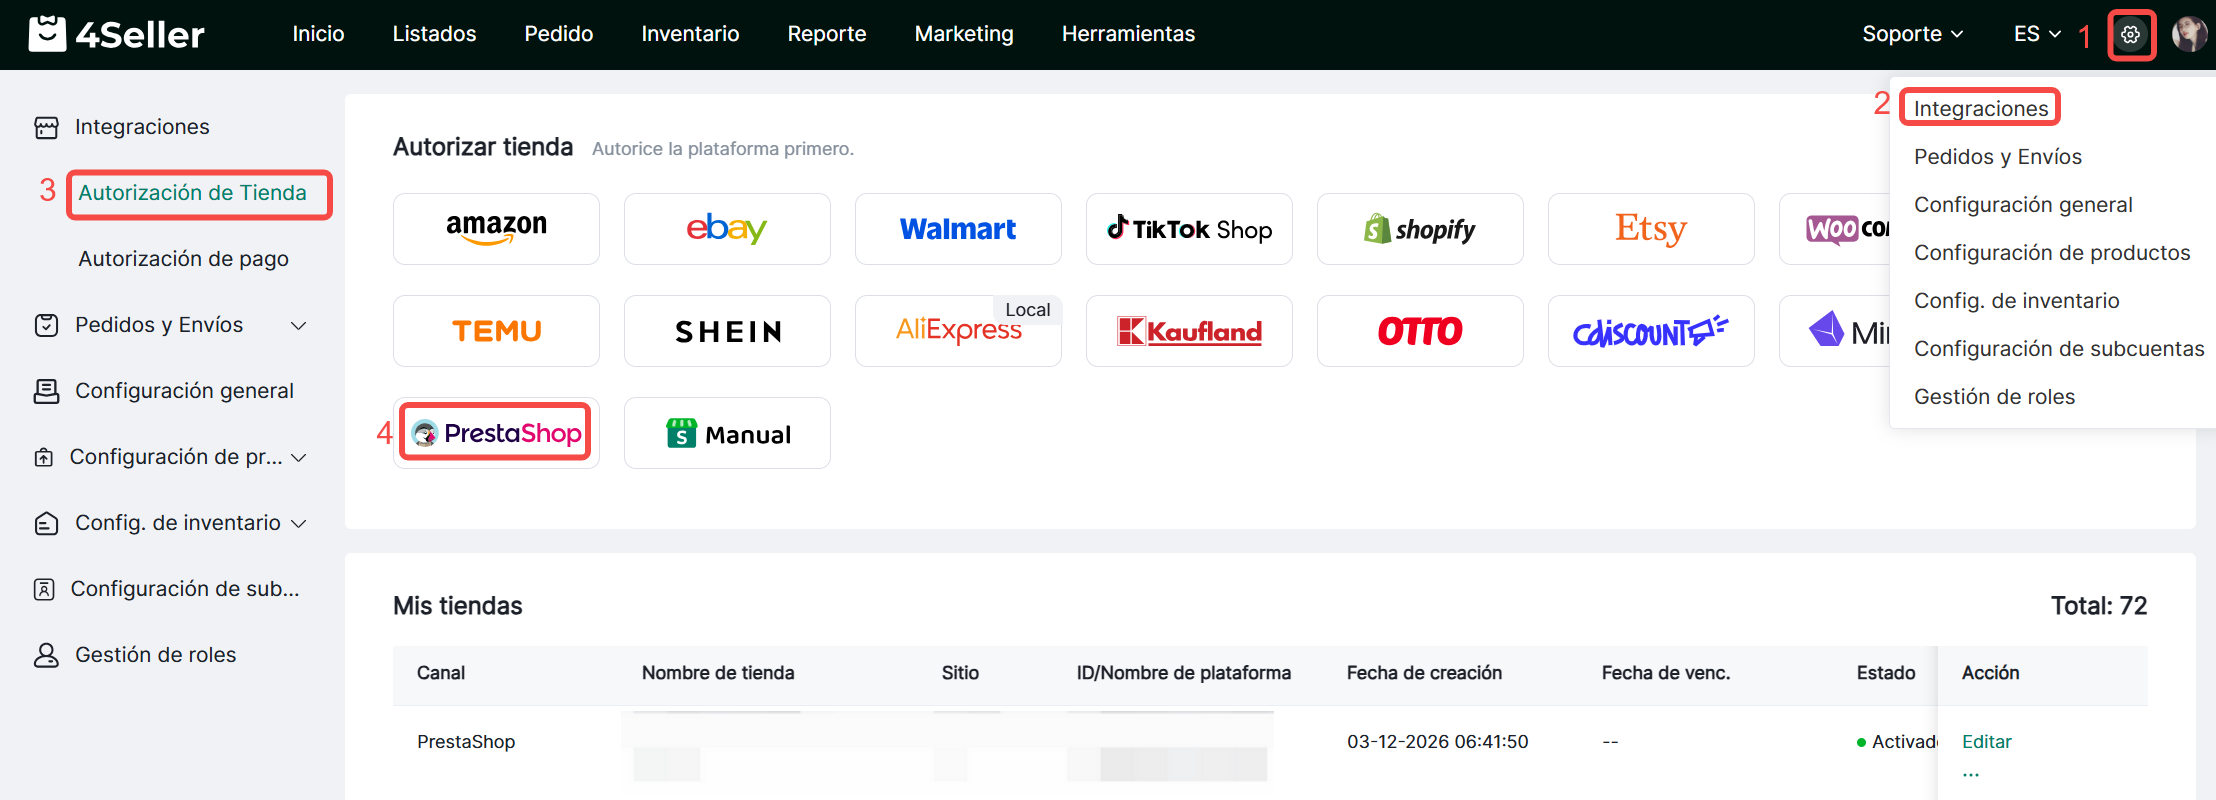This screenshot has height=800, width=2216.
Task: Select Integraciones in settings dropdown
Action: pos(1980,108)
